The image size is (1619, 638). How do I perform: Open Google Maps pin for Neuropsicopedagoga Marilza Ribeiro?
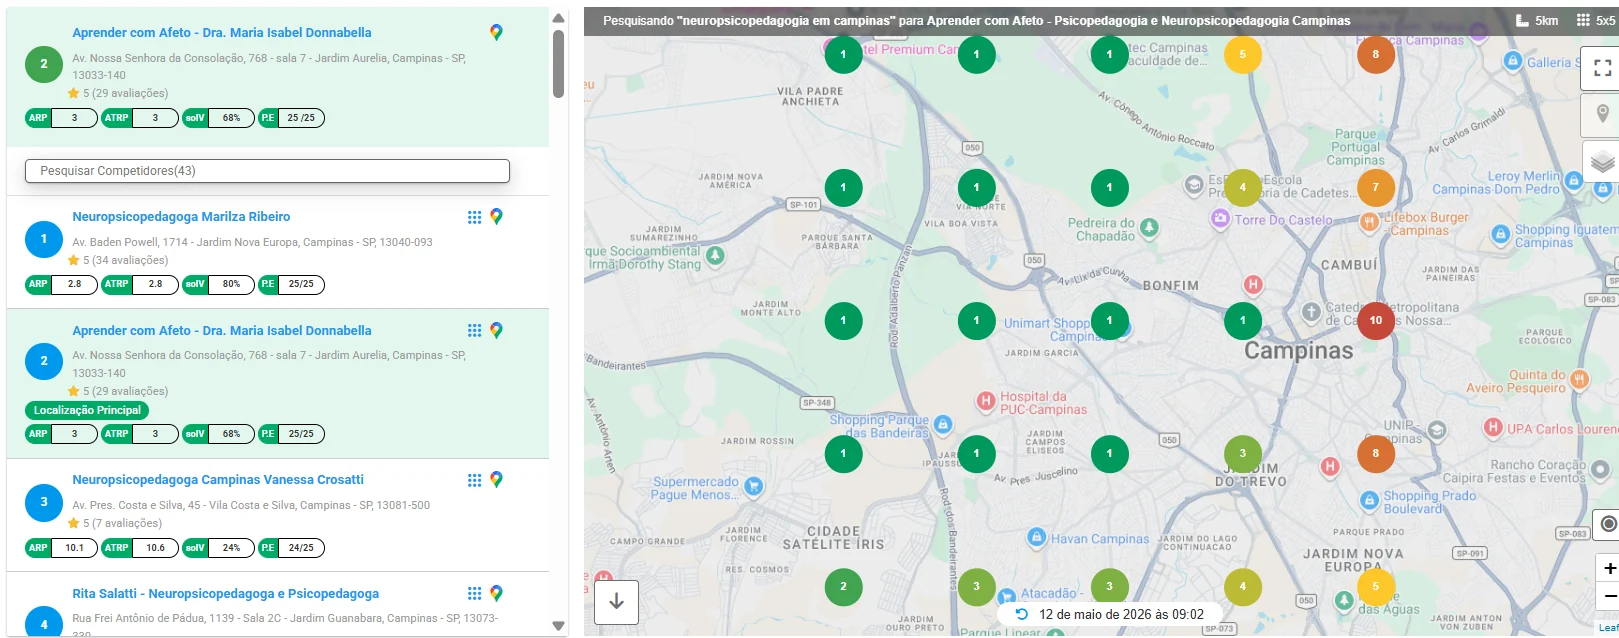[496, 217]
